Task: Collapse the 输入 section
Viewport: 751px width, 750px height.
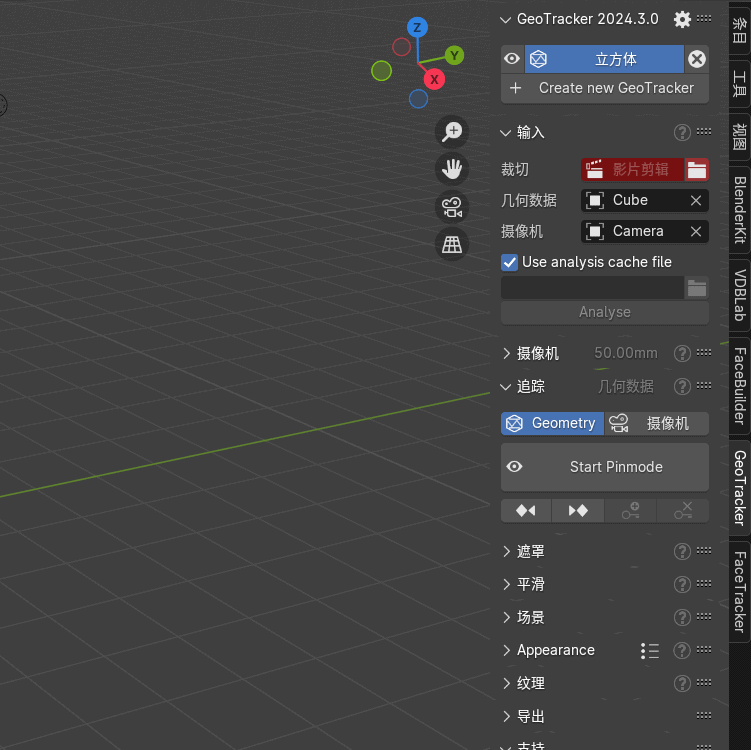Action: click(x=505, y=133)
